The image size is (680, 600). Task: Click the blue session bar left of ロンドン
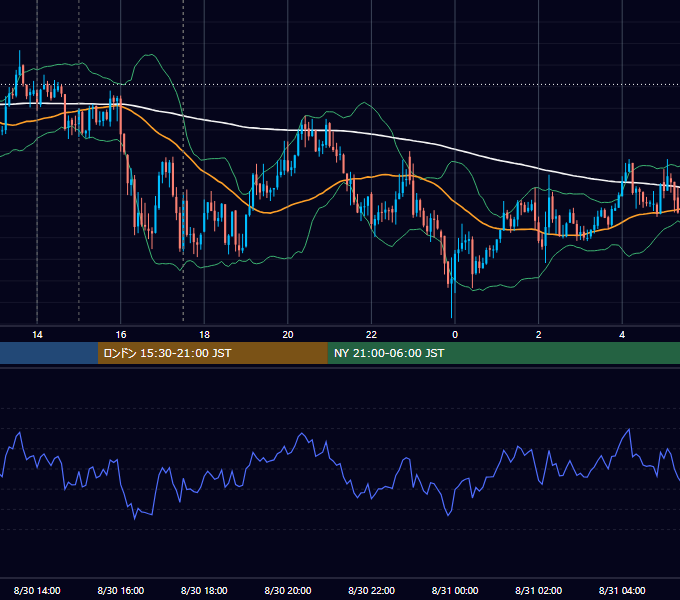click(x=49, y=353)
